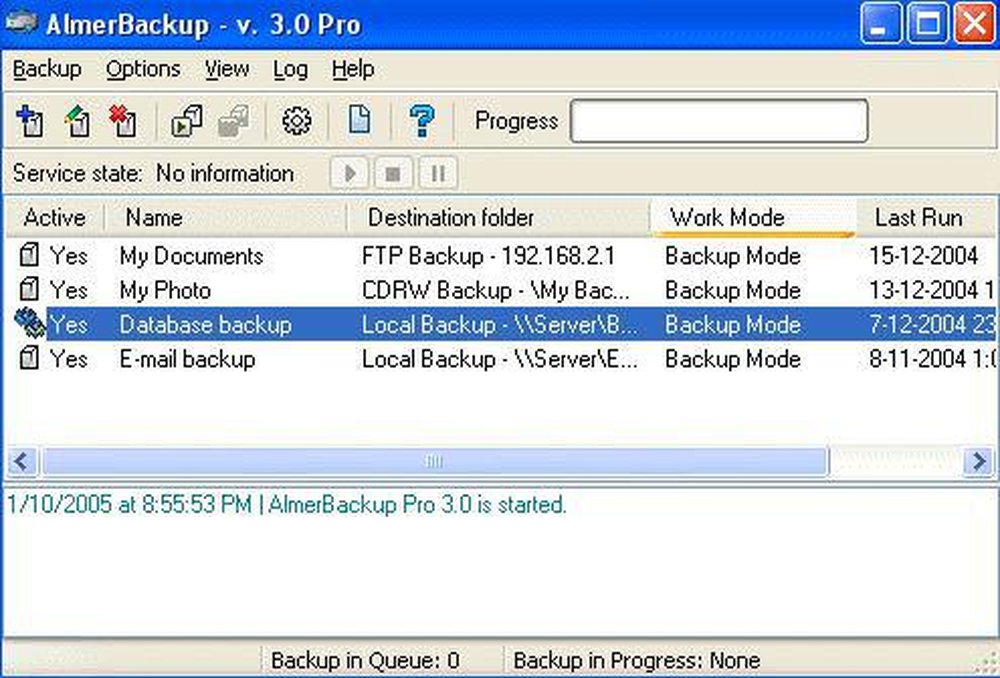Click the horizontal scrollbar right arrow
The height and width of the screenshot is (678, 1000).
point(979,461)
